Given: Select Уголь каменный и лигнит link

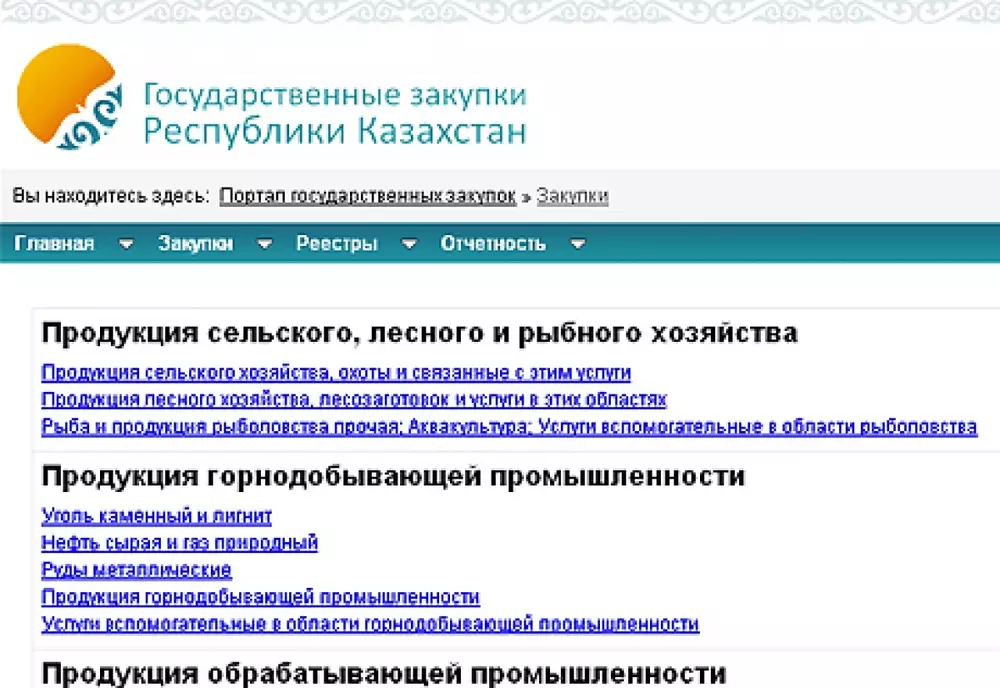Looking at the screenshot, I should [x=157, y=516].
